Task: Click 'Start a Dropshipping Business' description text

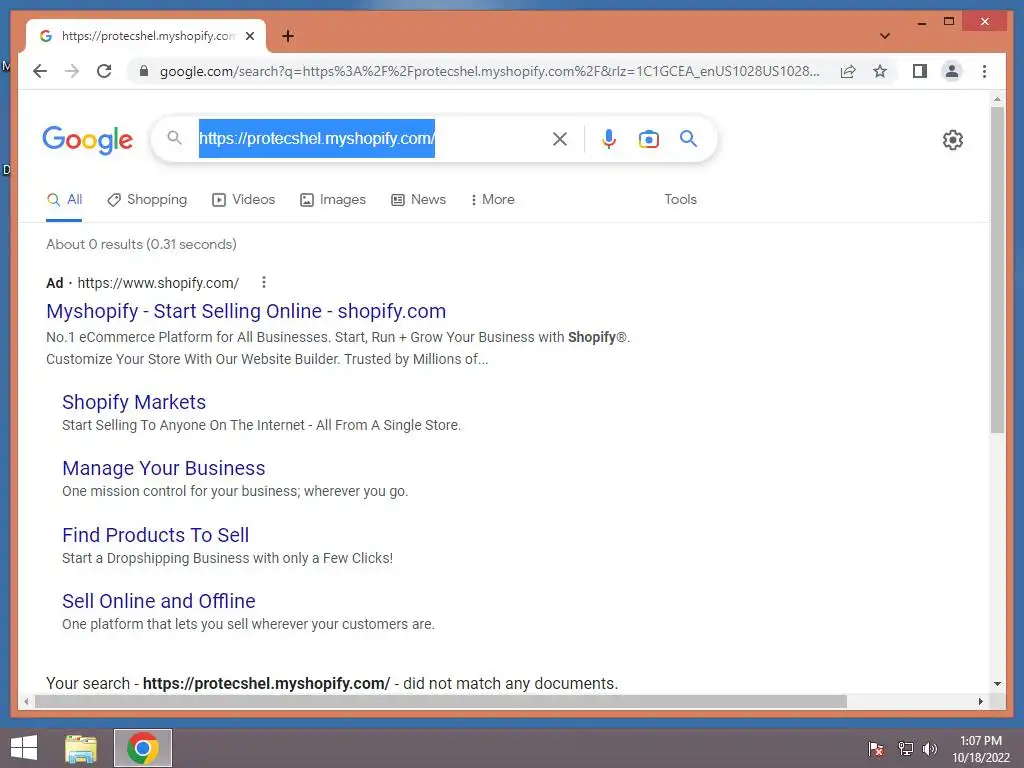Action: point(227,558)
